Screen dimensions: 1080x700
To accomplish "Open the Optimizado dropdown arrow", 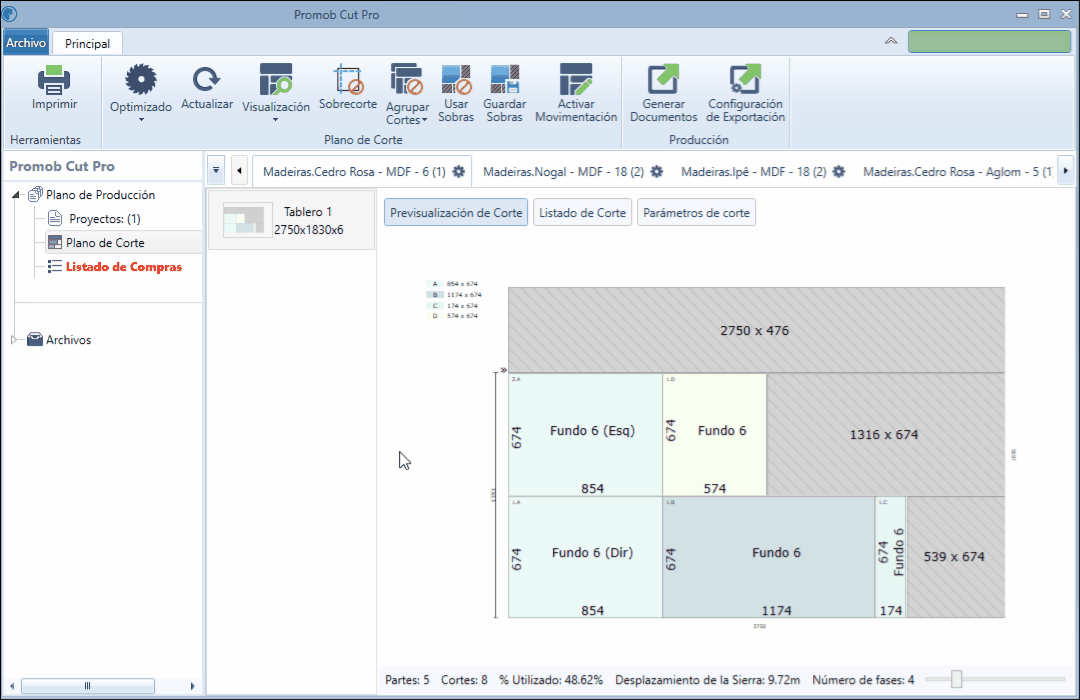I will tap(141, 120).
